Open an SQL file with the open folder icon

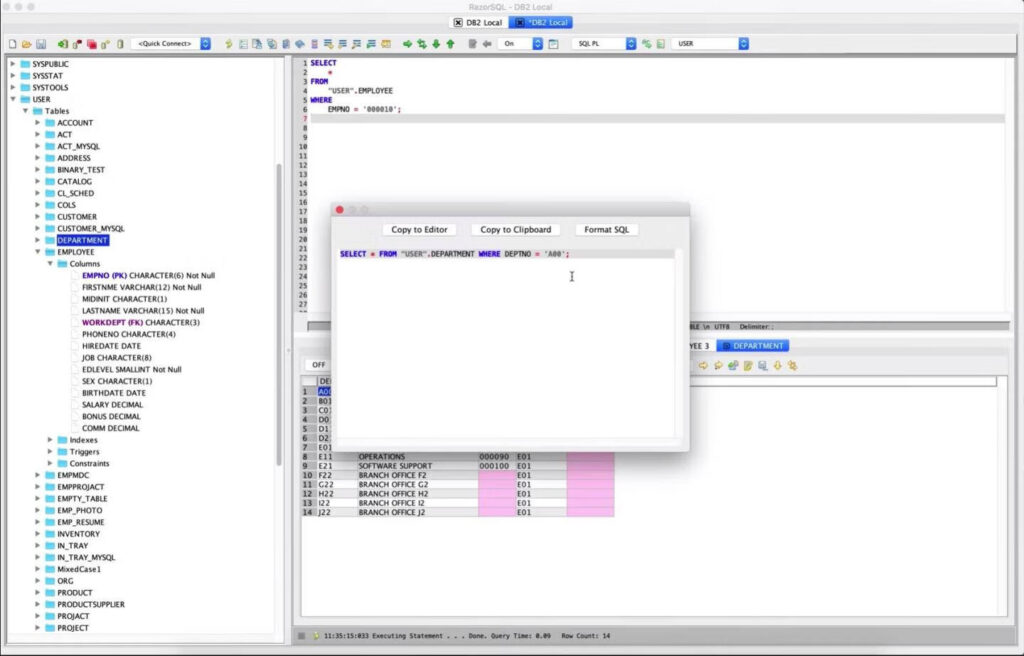click(25, 44)
